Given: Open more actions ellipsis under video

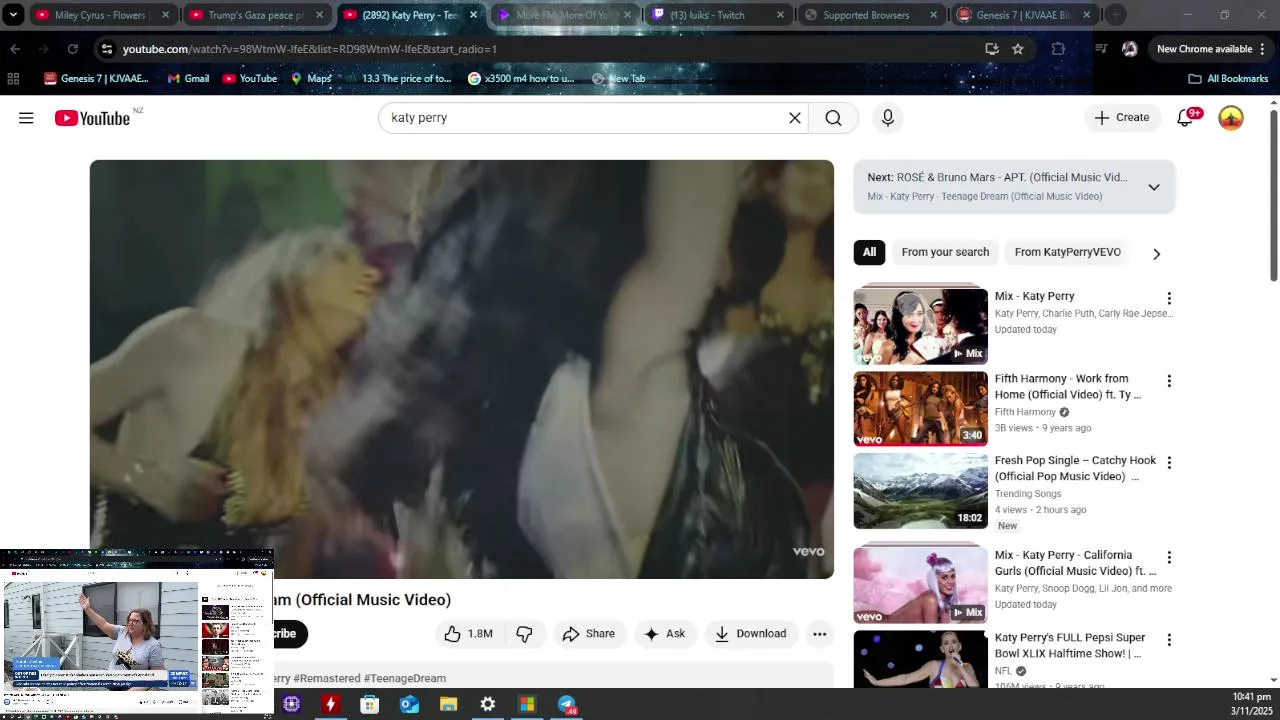Looking at the screenshot, I should [x=819, y=634].
